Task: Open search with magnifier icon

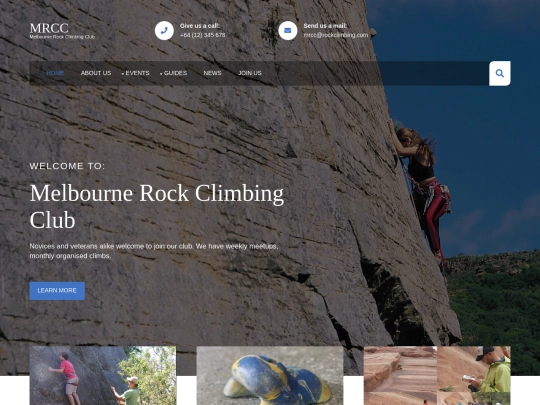Action: (x=500, y=73)
